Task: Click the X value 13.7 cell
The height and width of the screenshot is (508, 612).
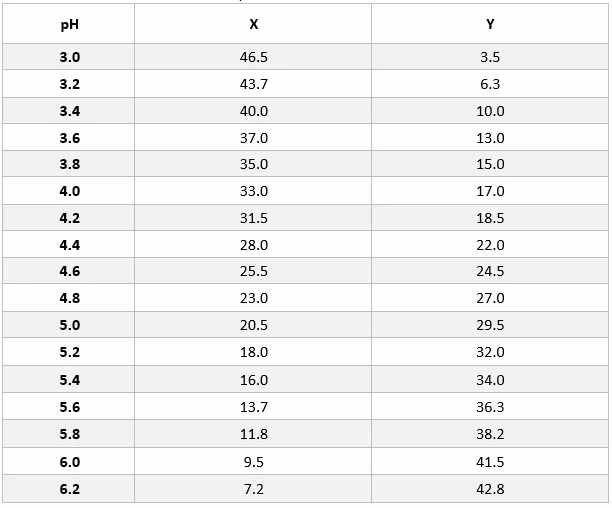Action: pyautogui.click(x=253, y=407)
